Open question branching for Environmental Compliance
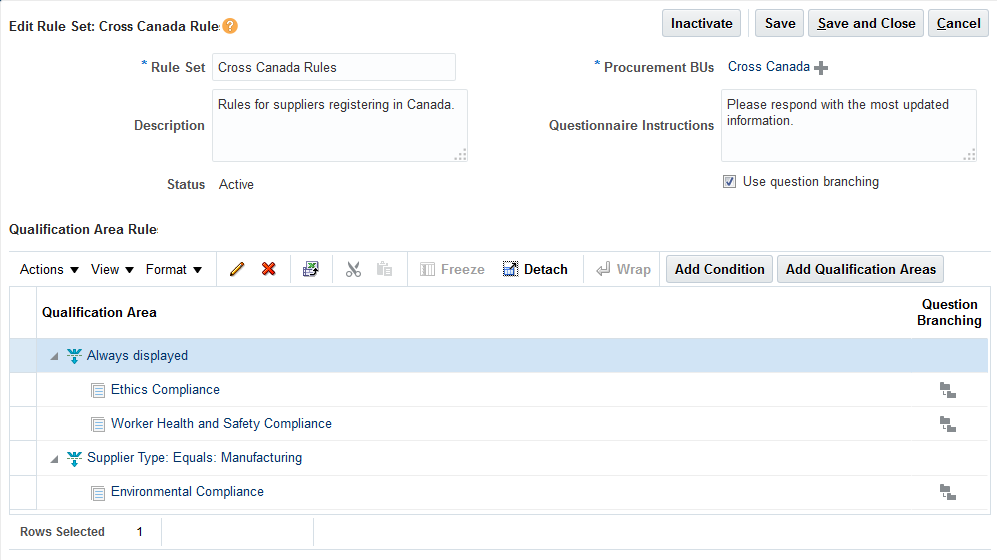The image size is (997, 560). pos(948,492)
